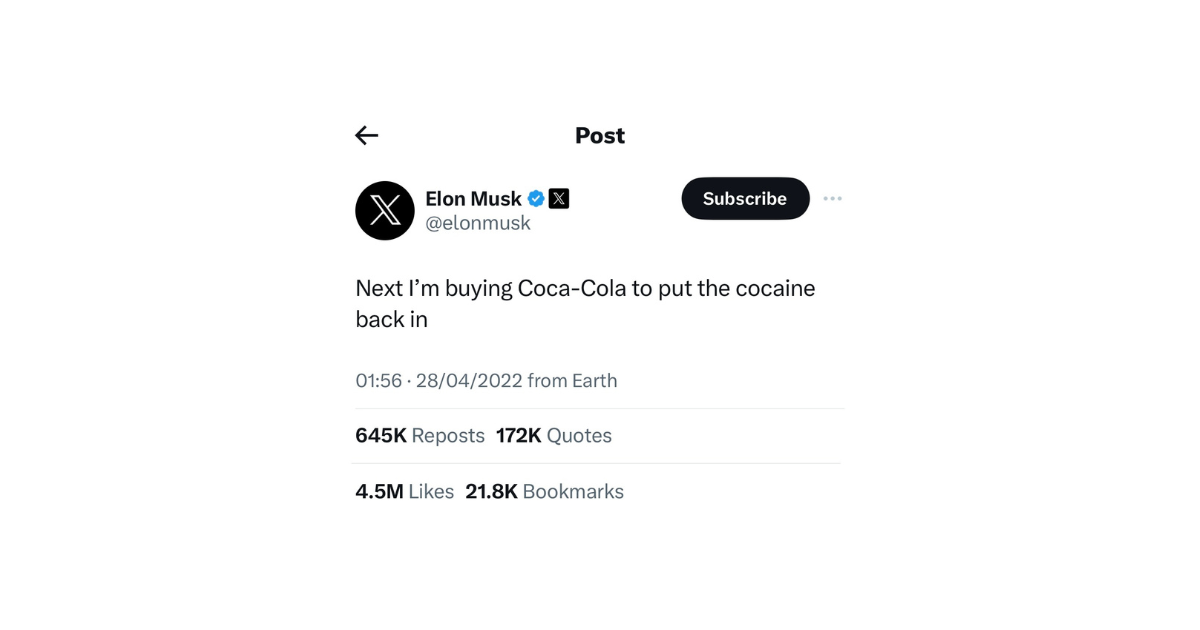Click the word "Coca-Cola" in the post
Screen dimensions: 1200x630
[x=570, y=289]
